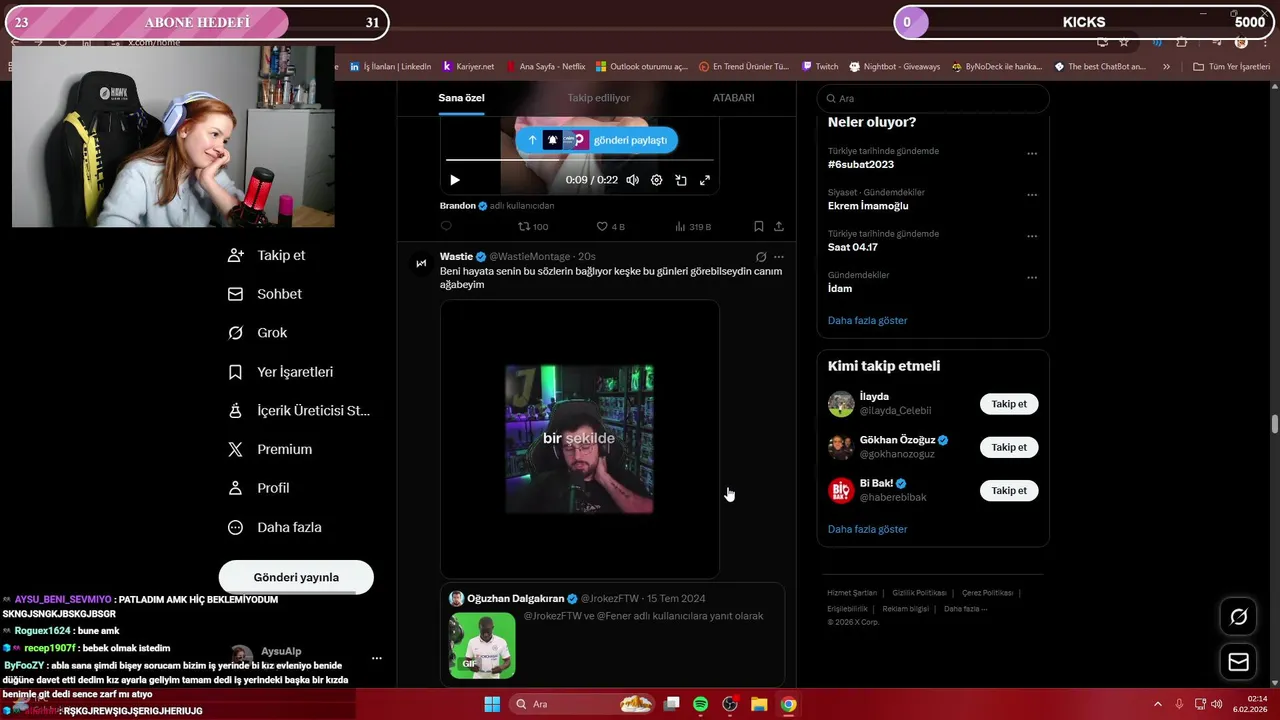
Task: Open Profil person icon in sidebar
Action: tap(236, 488)
